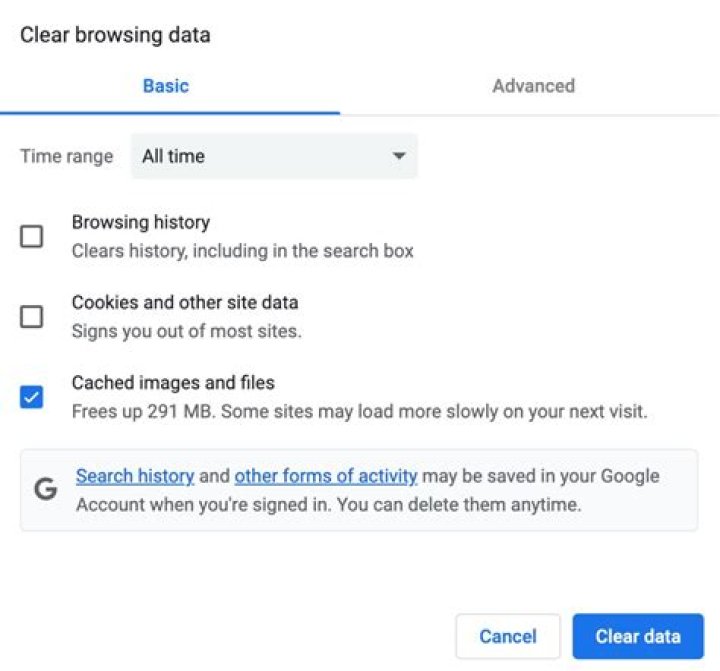
Task: Tick the Cookies and other site data checkbox
Action: [32, 317]
